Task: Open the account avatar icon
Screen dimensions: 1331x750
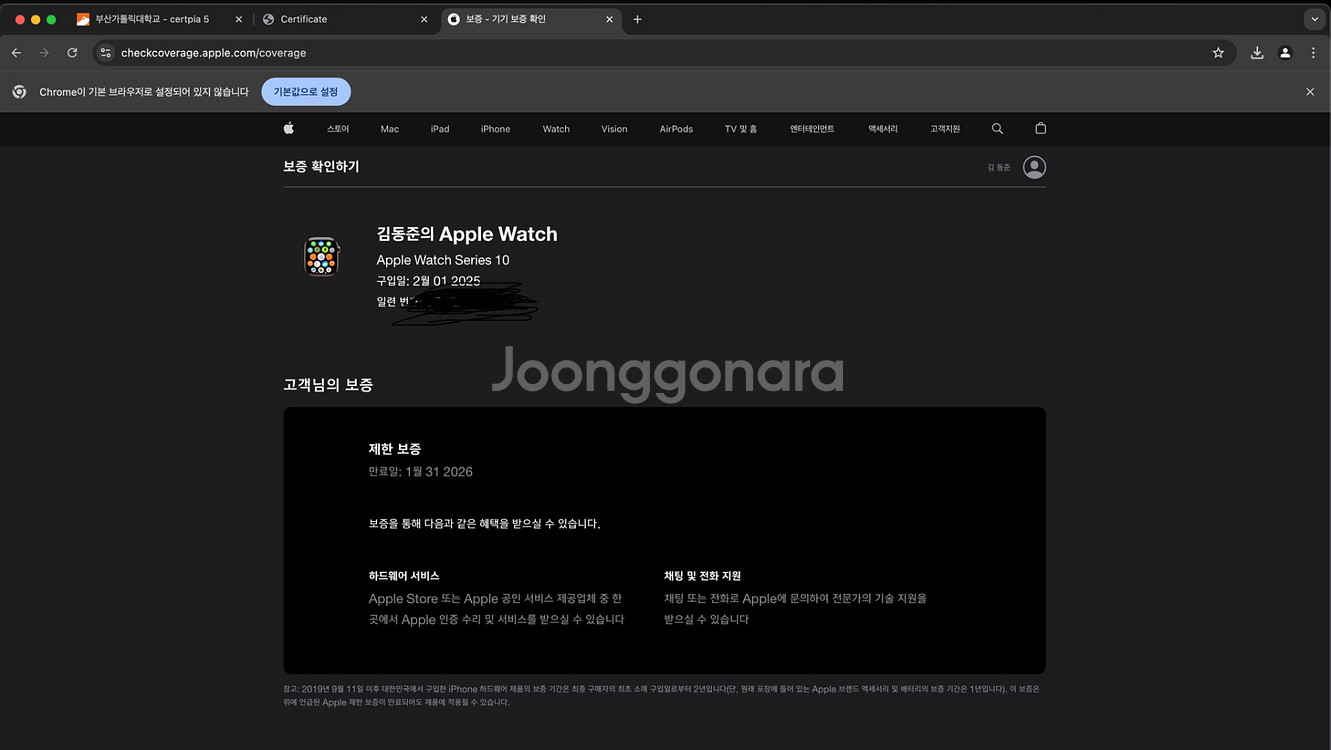Action: click(1034, 167)
